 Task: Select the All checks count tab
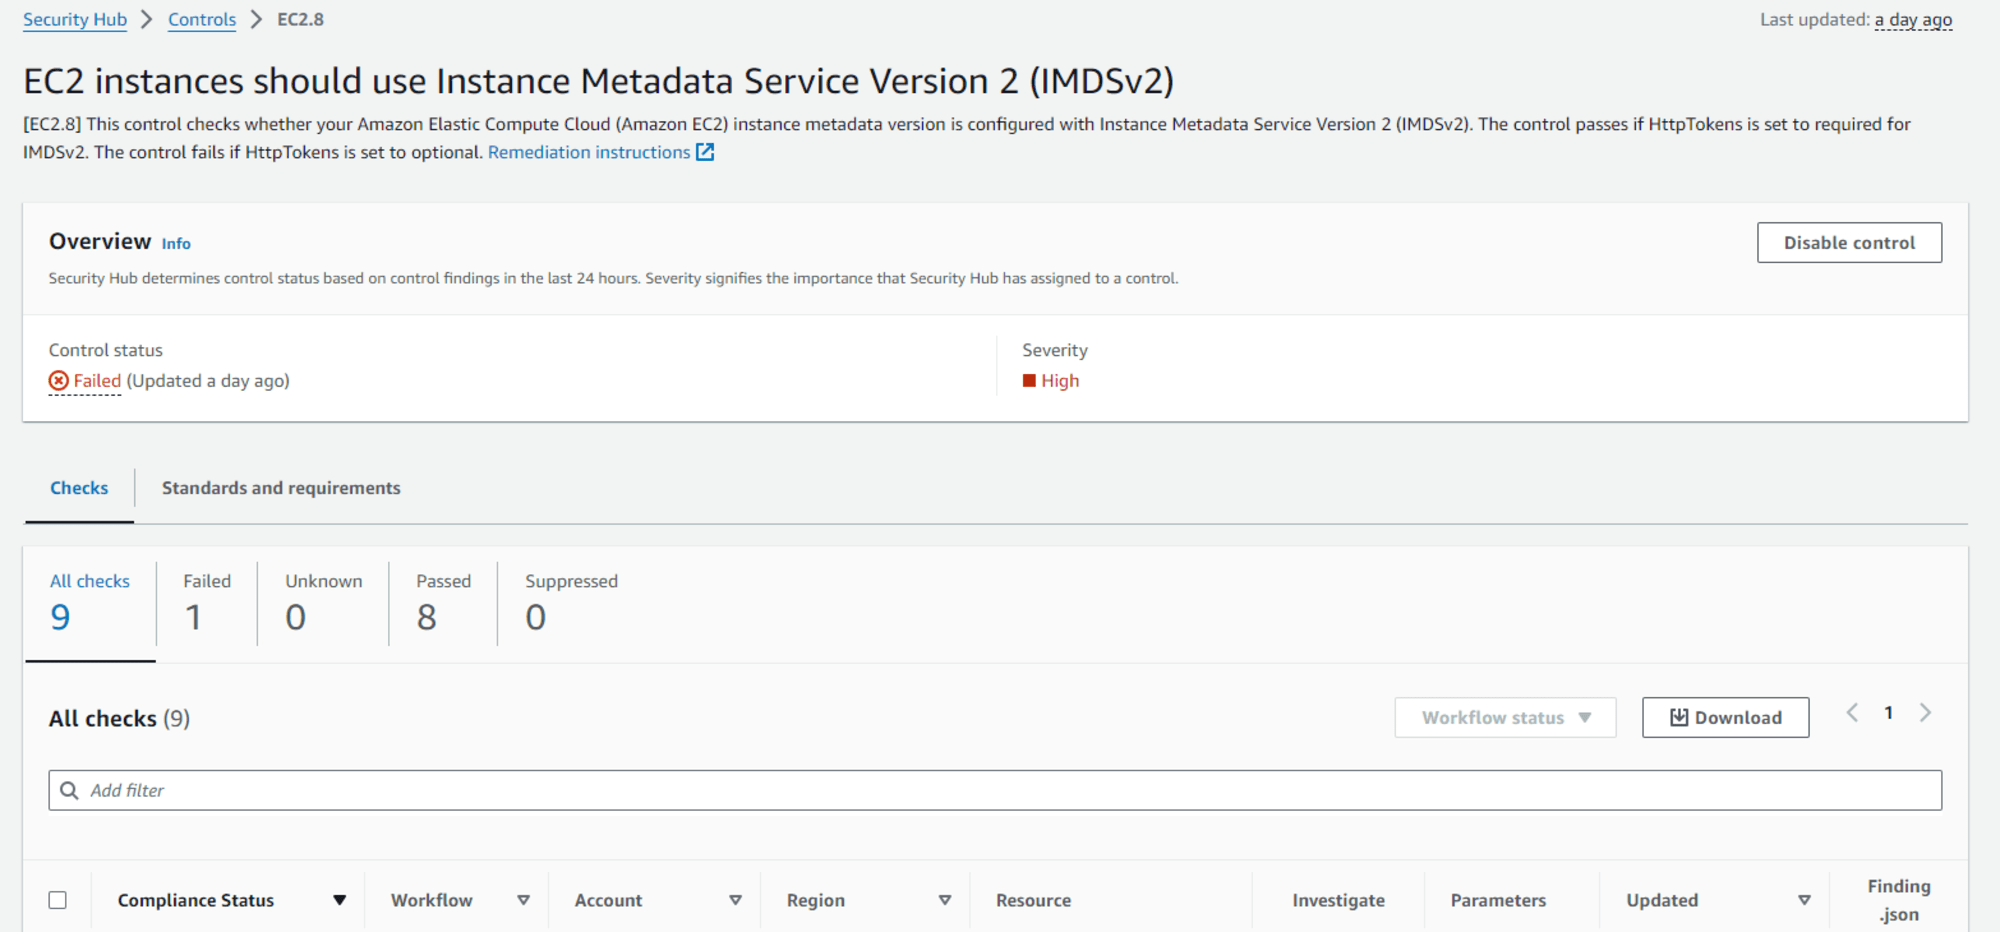[x=90, y=604]
